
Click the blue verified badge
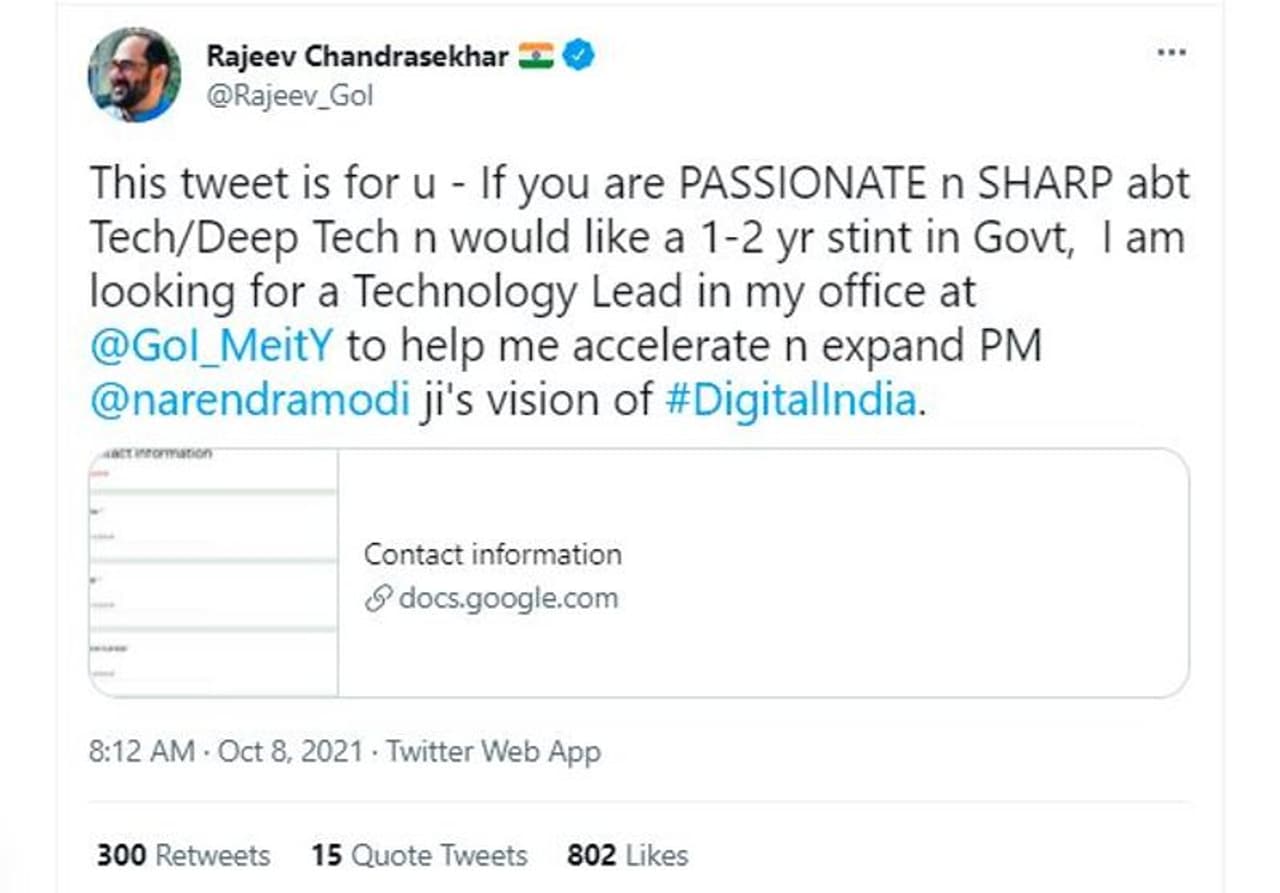tap(579, 55)
